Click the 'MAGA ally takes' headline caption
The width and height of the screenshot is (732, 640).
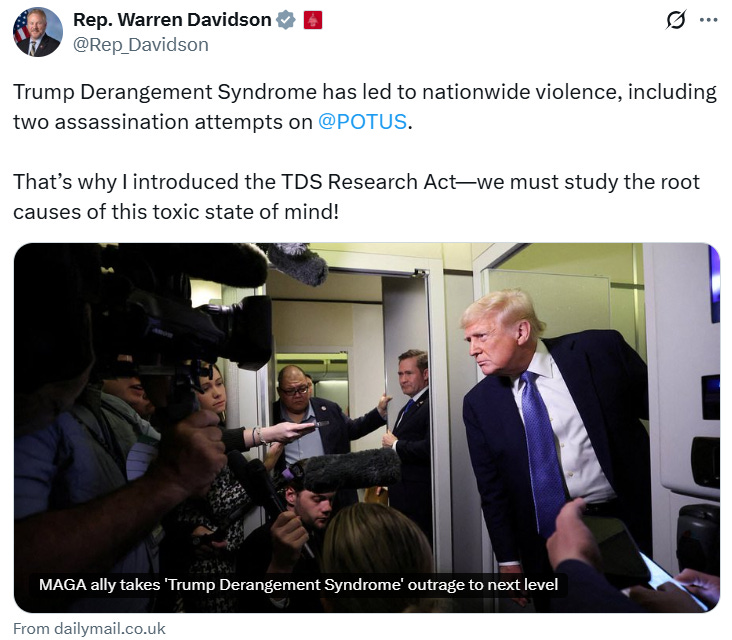click(x=298, y=584)
